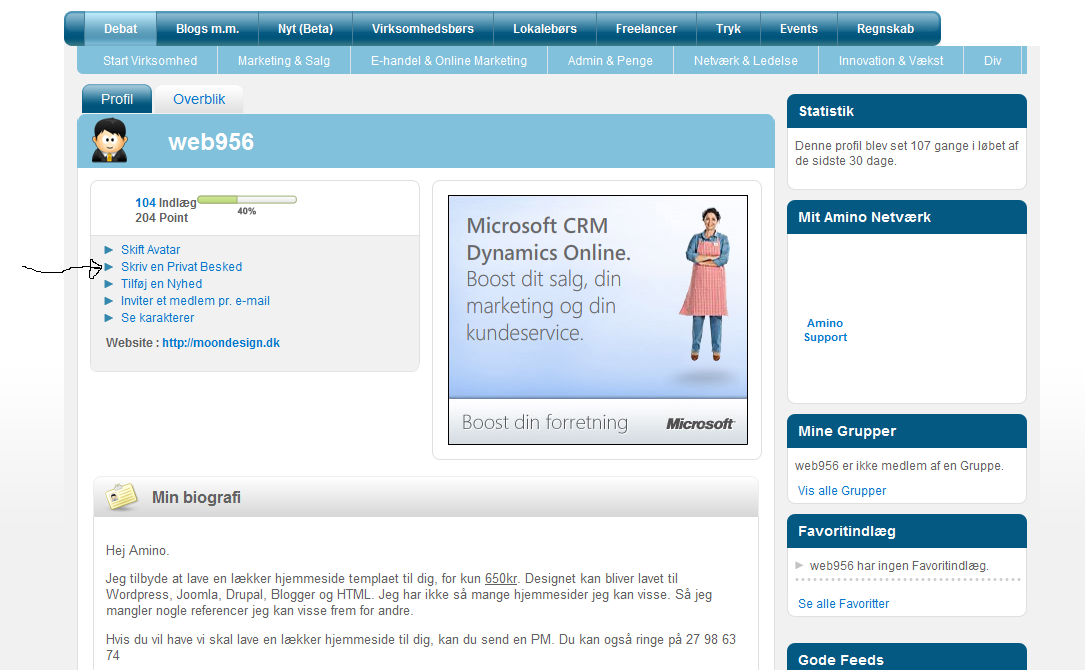
Task: Open the Amino Support network link
Action: [825, 330]
